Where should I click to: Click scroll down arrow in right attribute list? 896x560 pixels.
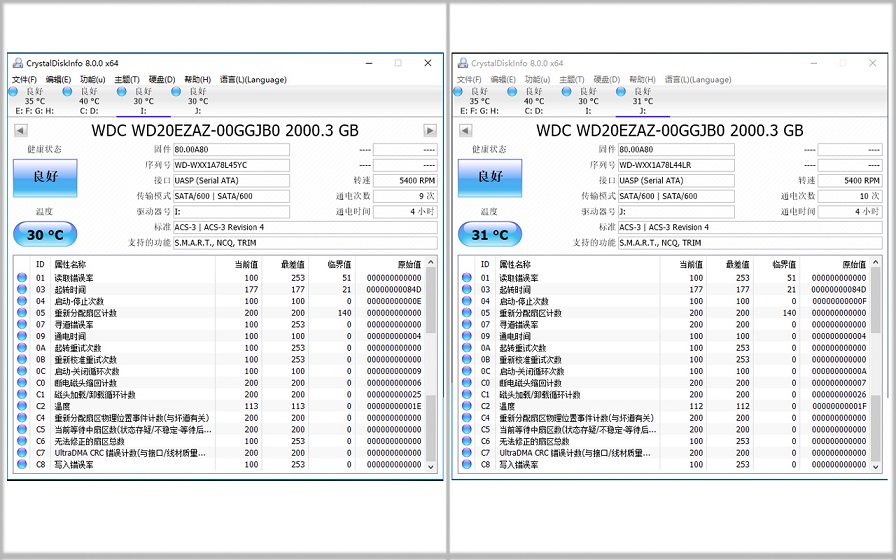(x=875, y=466)
